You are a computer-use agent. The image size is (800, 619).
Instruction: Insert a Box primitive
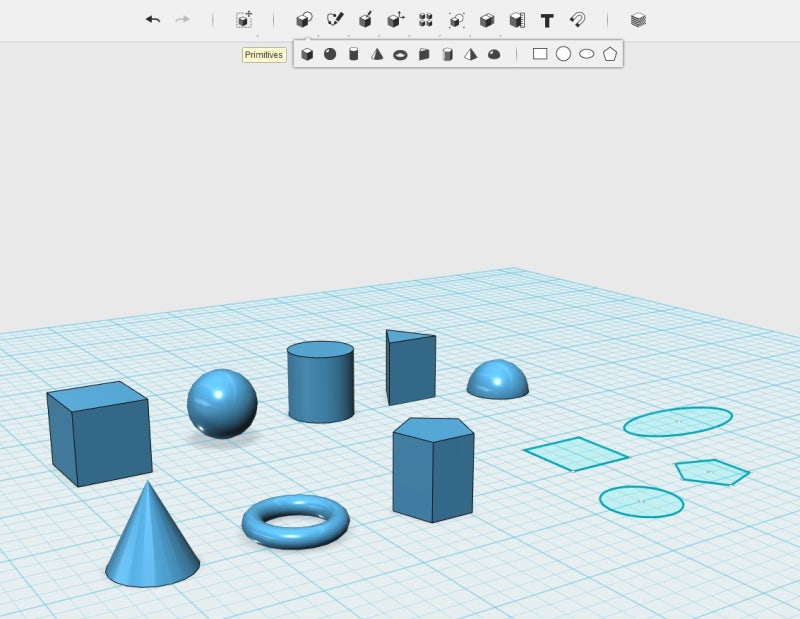(307, 54)
